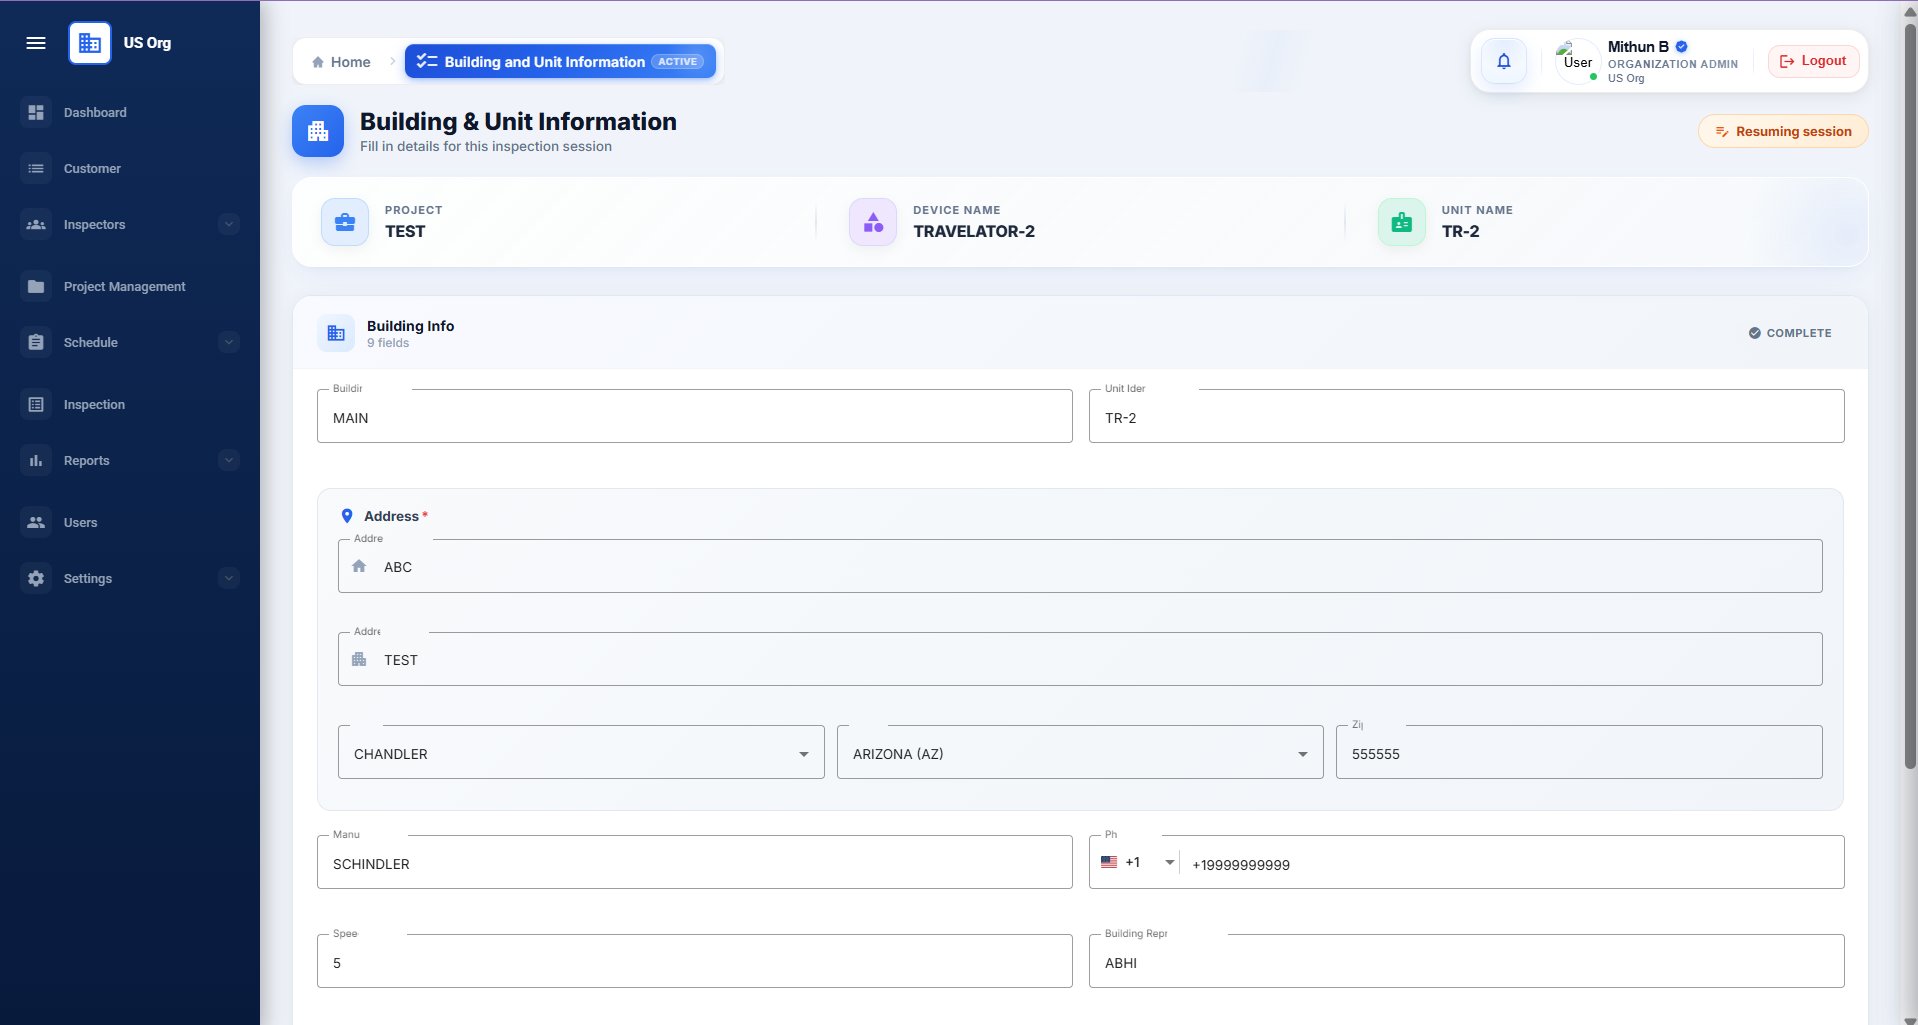Click the US Org building logo
Image resolution: width=1918 pixels, height=1025 pixels.
(x=90, y=43)
